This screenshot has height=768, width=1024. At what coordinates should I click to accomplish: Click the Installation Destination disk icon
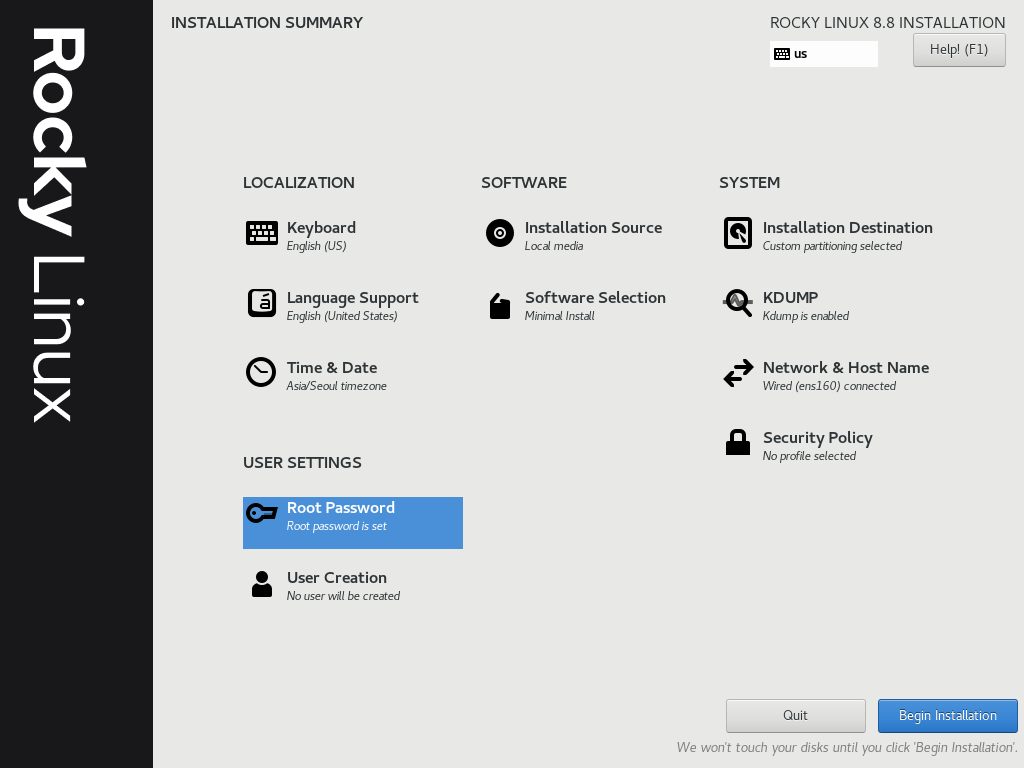[738, 233]
